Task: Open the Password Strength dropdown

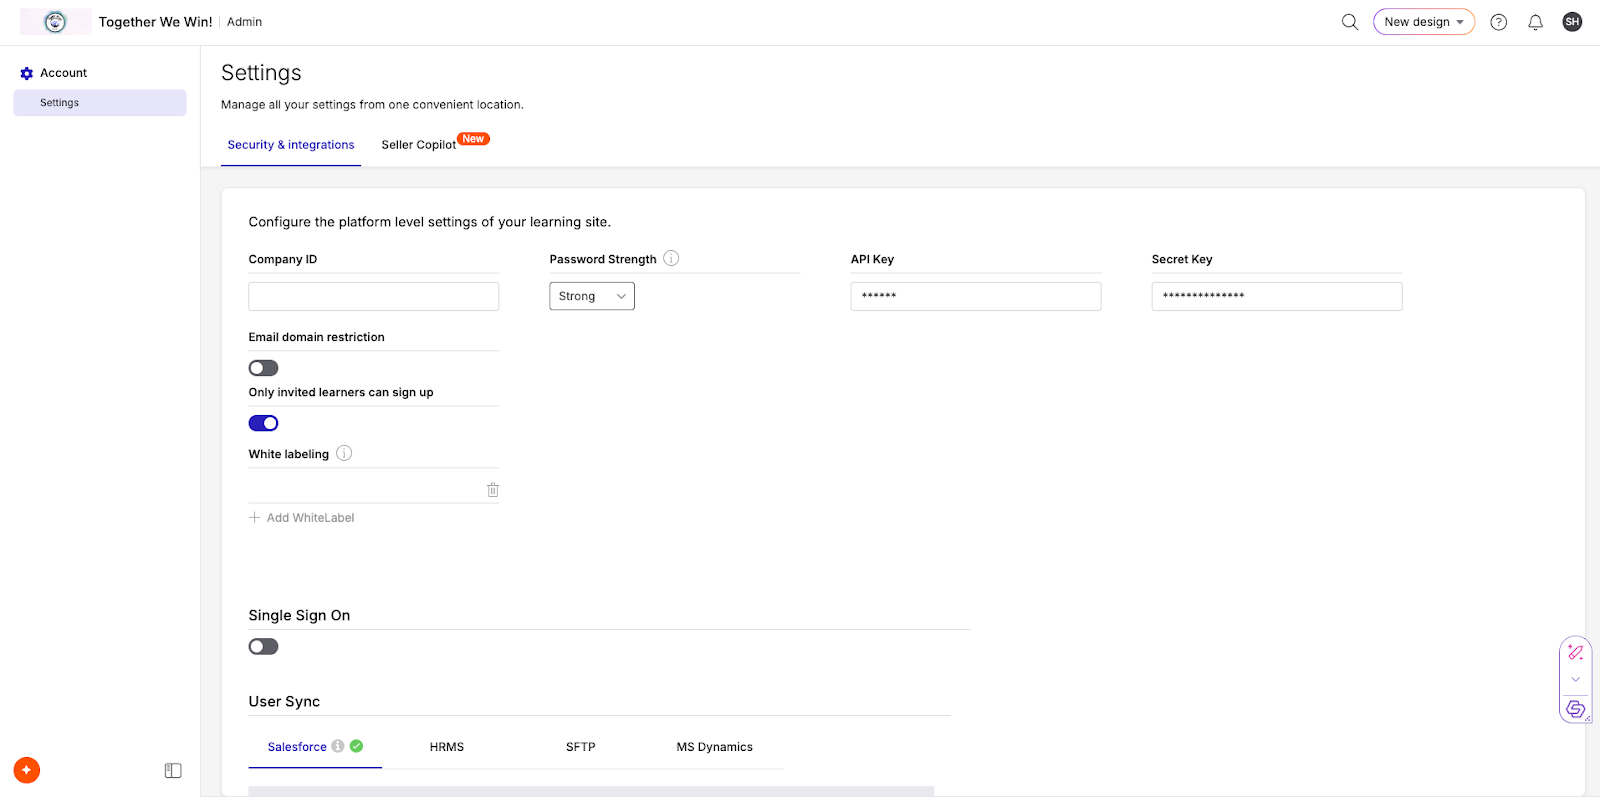Action: tap(591, 296)
